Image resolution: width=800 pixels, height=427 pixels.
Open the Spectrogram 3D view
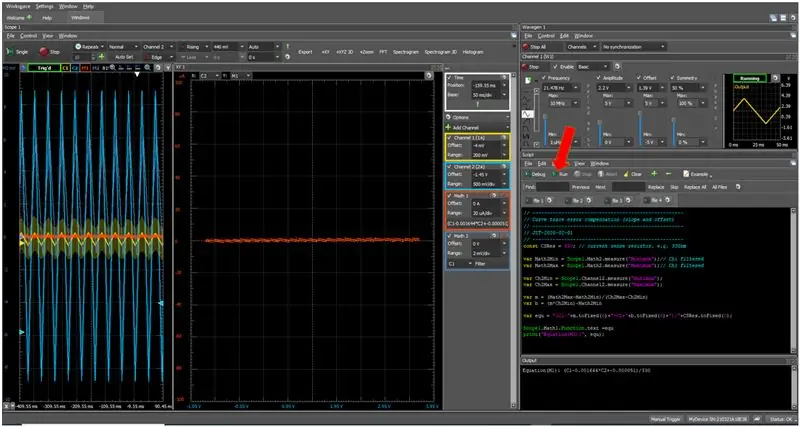[441, 52]
